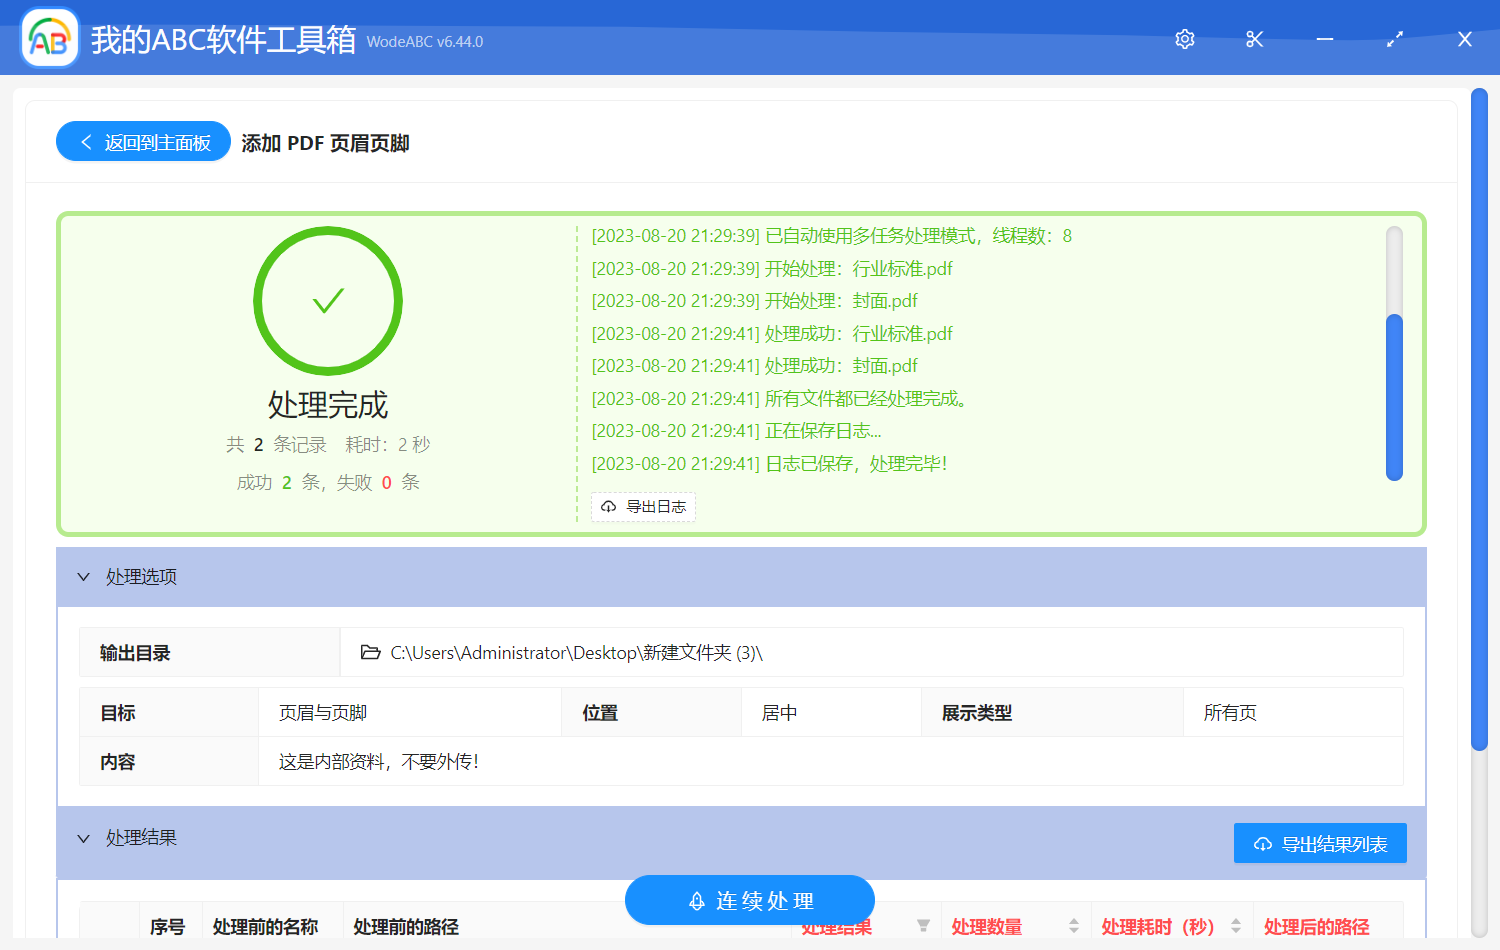Click the log panel scrollbar thumb
Screen dimensions: 1500x950
[x=1394, y=397]
